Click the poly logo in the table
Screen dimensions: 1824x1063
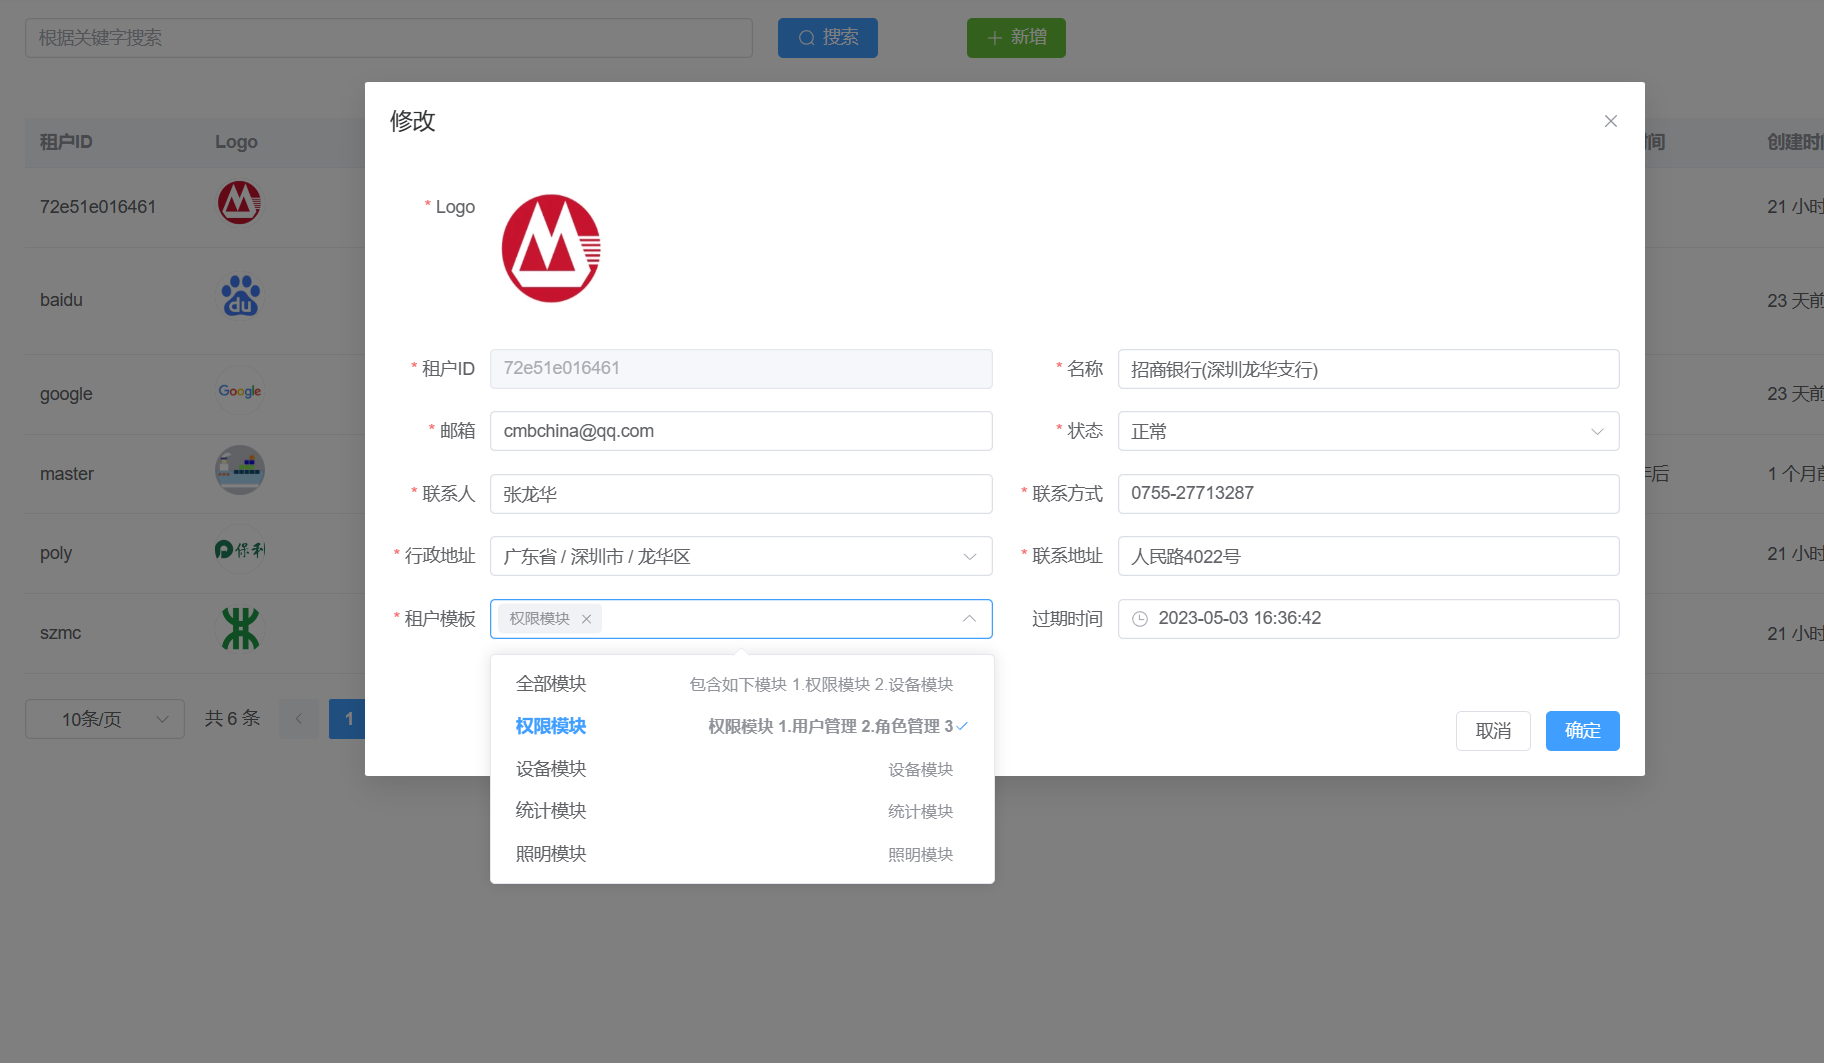pyautogui.click(x=240, y=549)
